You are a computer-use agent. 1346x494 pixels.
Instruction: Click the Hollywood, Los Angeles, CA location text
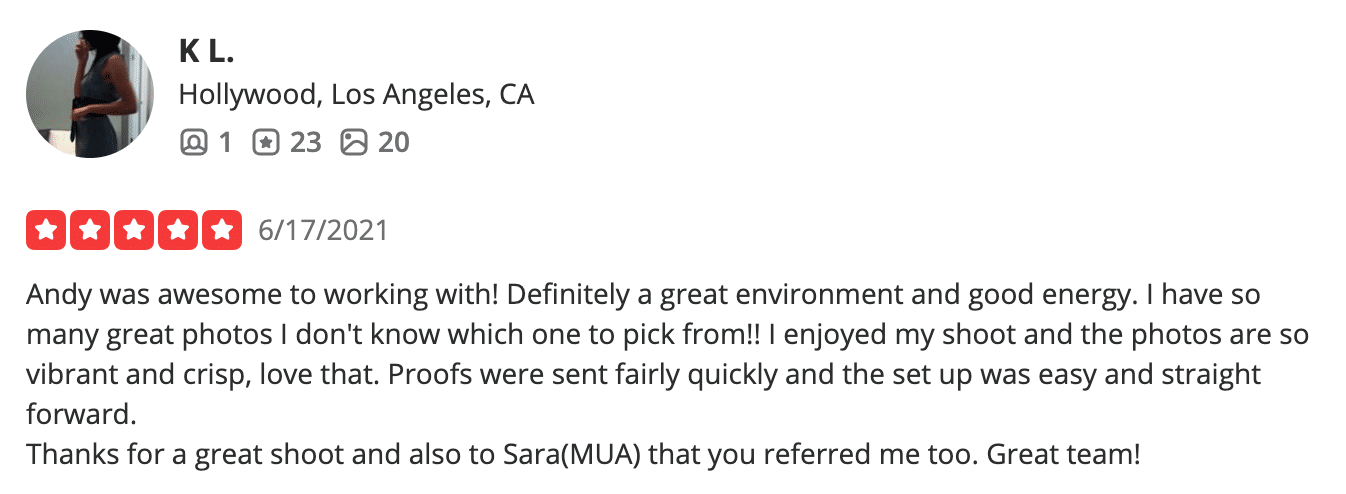[x=357, y=95]
